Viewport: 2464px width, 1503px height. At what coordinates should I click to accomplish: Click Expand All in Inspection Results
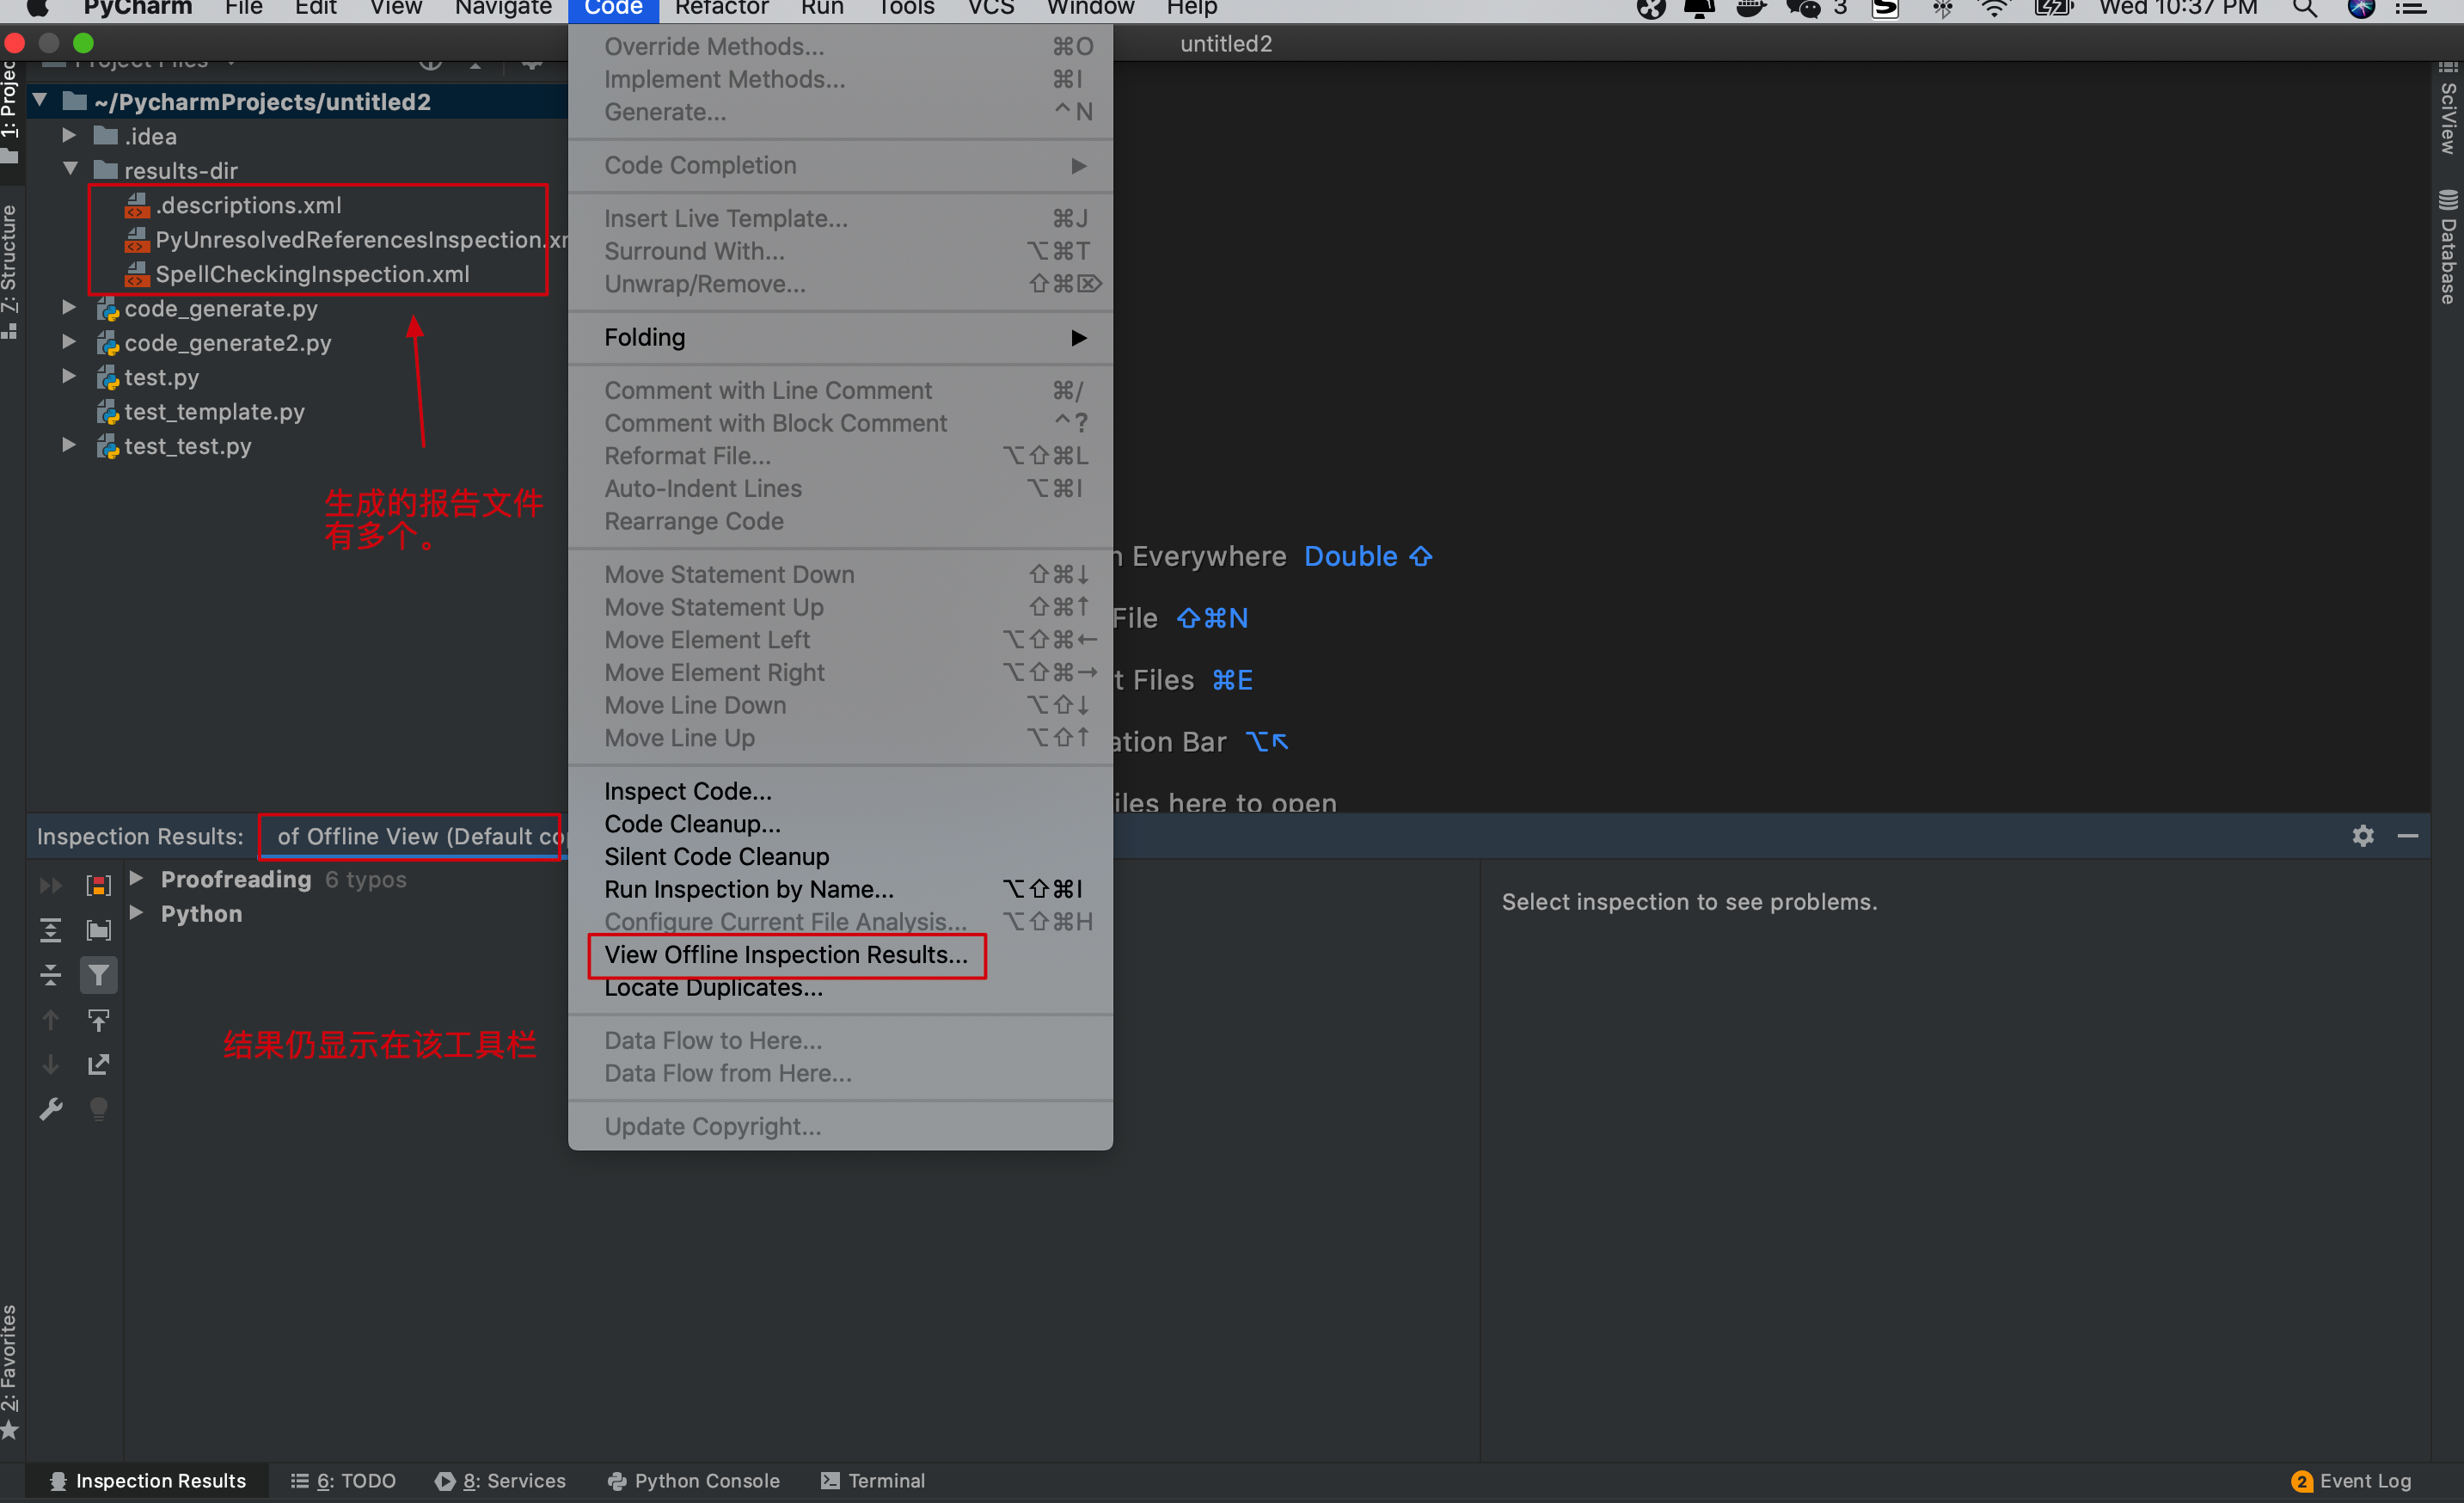click(50, 930)
